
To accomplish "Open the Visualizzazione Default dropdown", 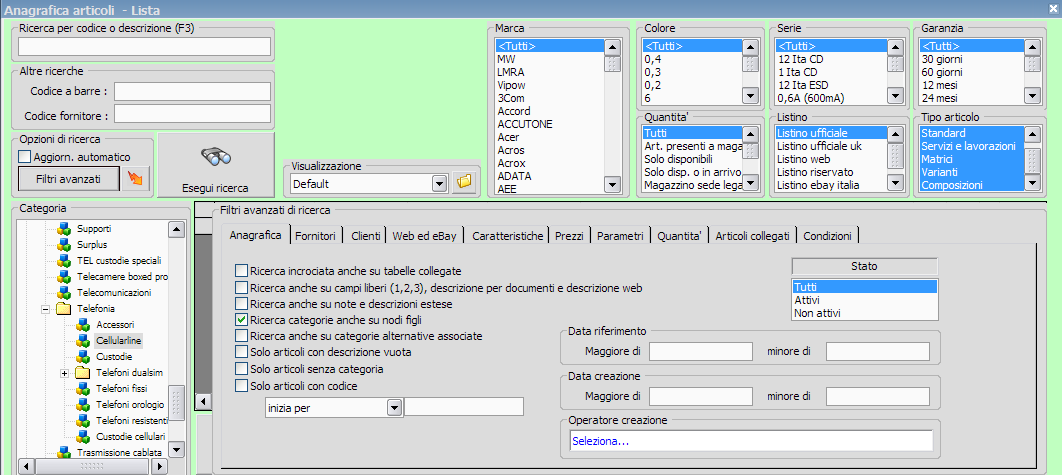I will (438, 183).
